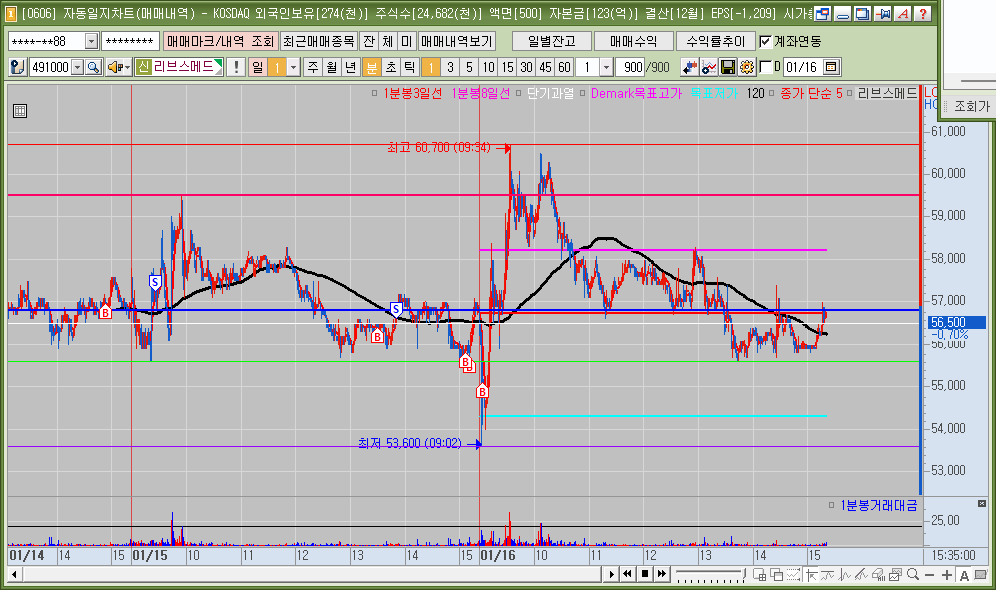Close the volume pane with x icon
Image resolution: width=996 pixels, height=590 pixels.
point(981,504)
